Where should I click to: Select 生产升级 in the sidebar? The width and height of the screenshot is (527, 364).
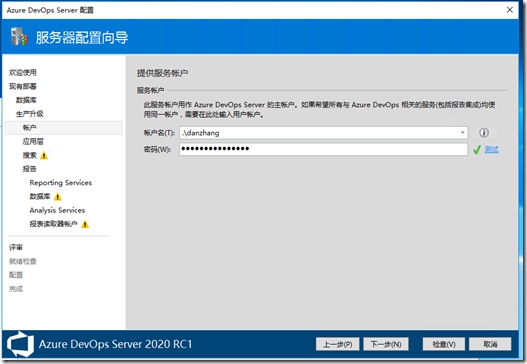click(x=30, y=114)
